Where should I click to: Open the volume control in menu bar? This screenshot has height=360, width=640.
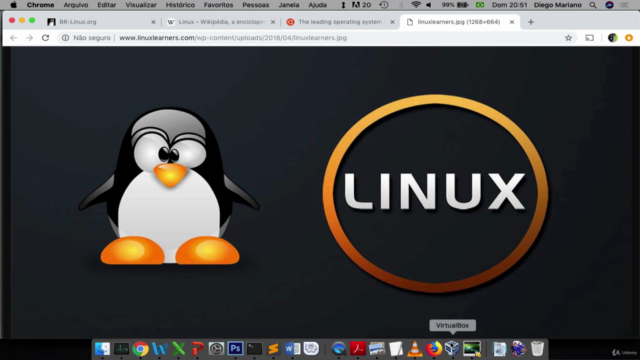[429, 5]
